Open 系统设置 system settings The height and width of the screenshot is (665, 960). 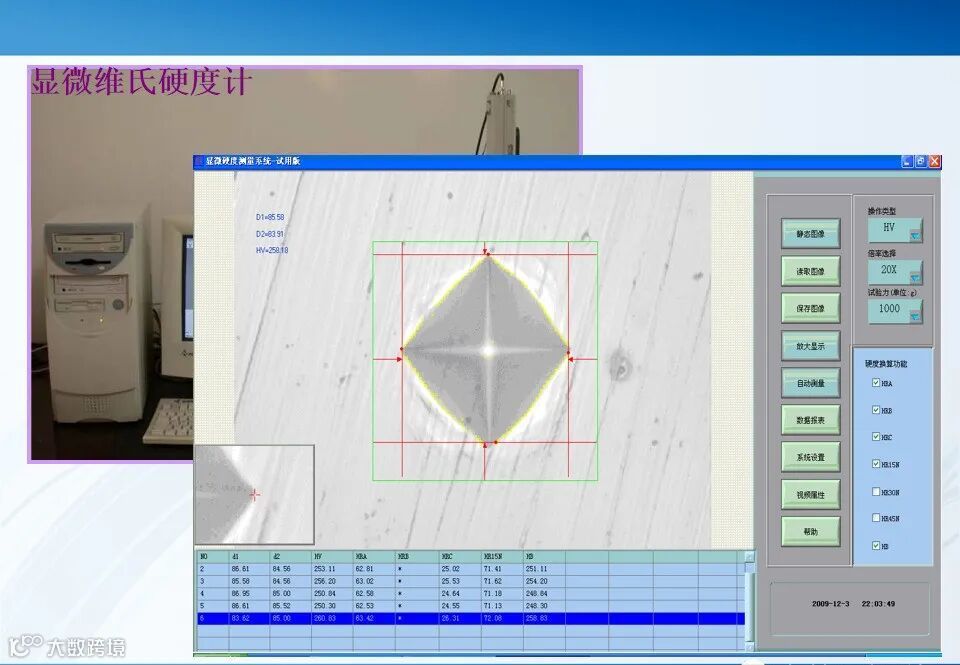810,457
